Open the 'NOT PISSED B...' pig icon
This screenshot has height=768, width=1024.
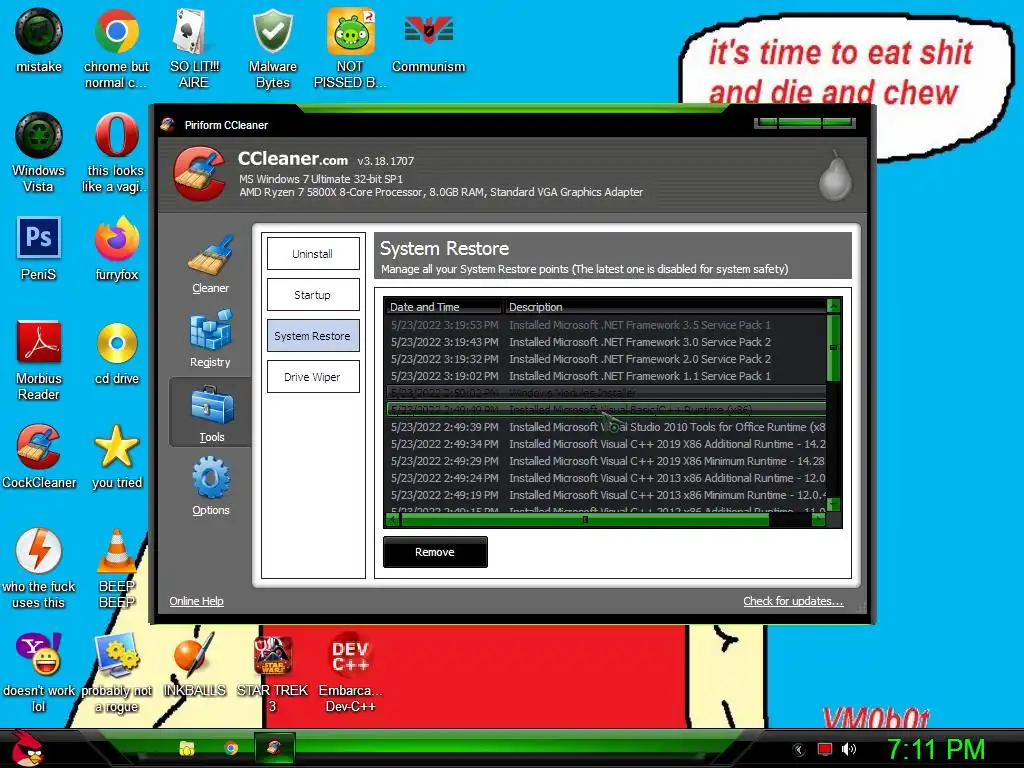tap(350, 48)
